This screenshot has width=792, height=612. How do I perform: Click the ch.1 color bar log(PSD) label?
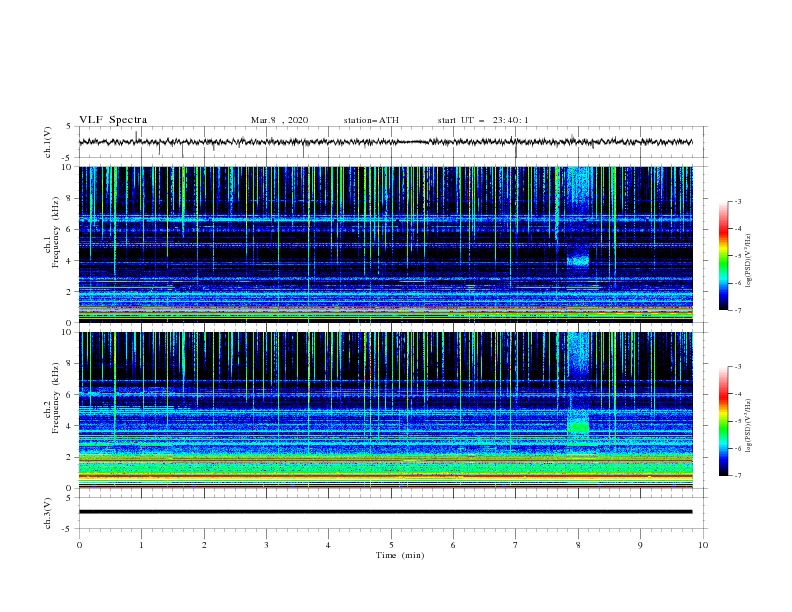(x=749, y=261)
